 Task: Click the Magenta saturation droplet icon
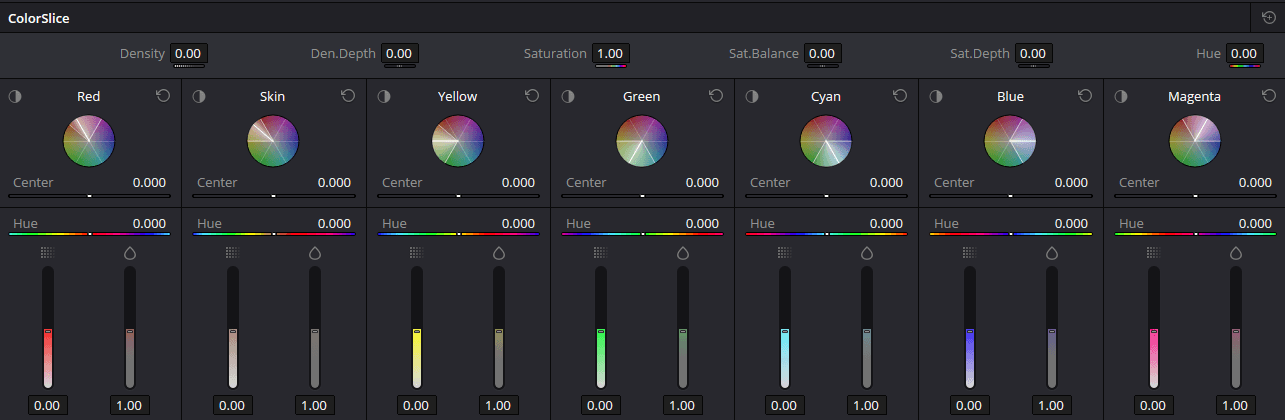coord(1235,253)
